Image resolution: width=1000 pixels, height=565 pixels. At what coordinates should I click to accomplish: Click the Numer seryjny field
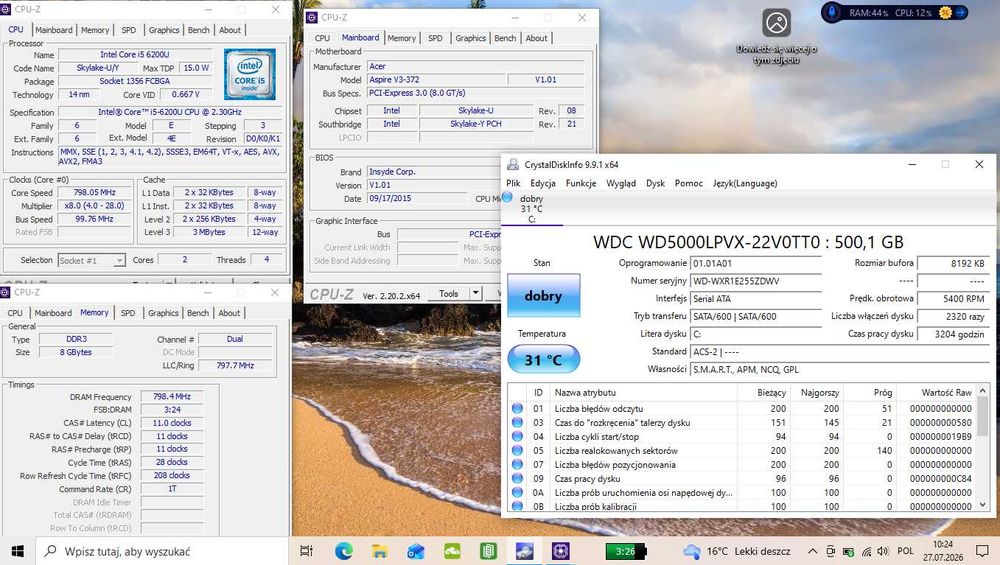[756, 281]
